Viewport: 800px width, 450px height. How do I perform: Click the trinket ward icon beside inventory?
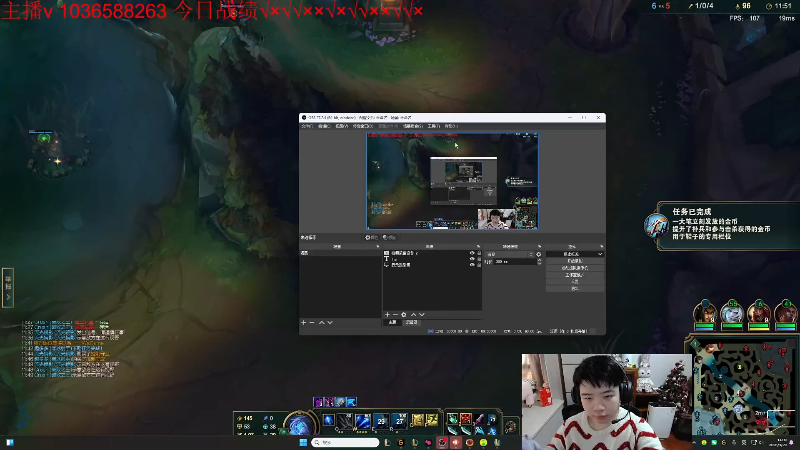pyautogui.click(x=511, y=427)
